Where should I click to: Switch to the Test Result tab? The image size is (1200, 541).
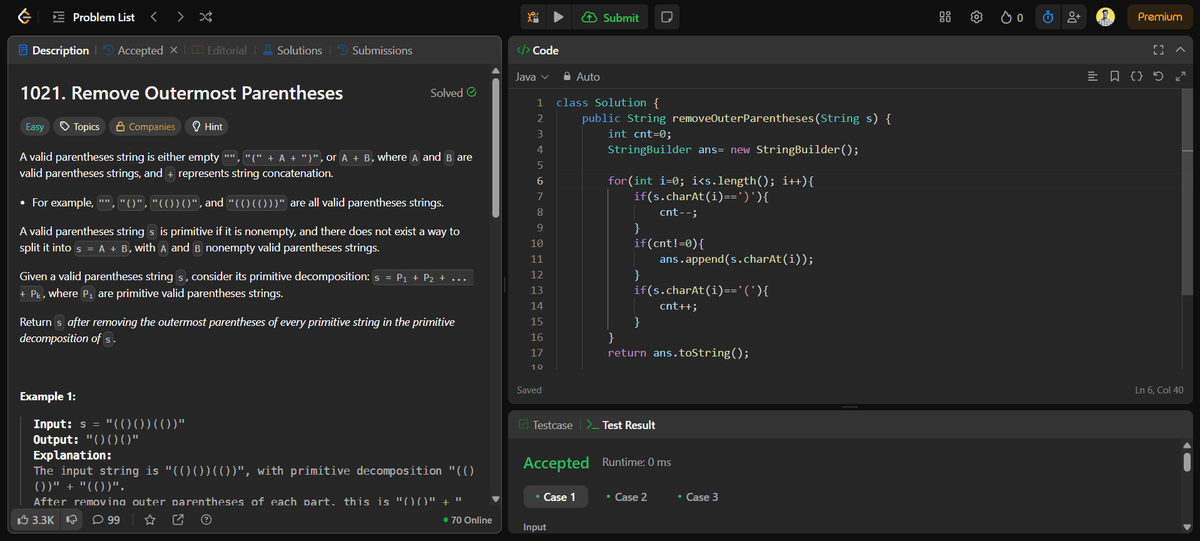[x=619, y=425]
